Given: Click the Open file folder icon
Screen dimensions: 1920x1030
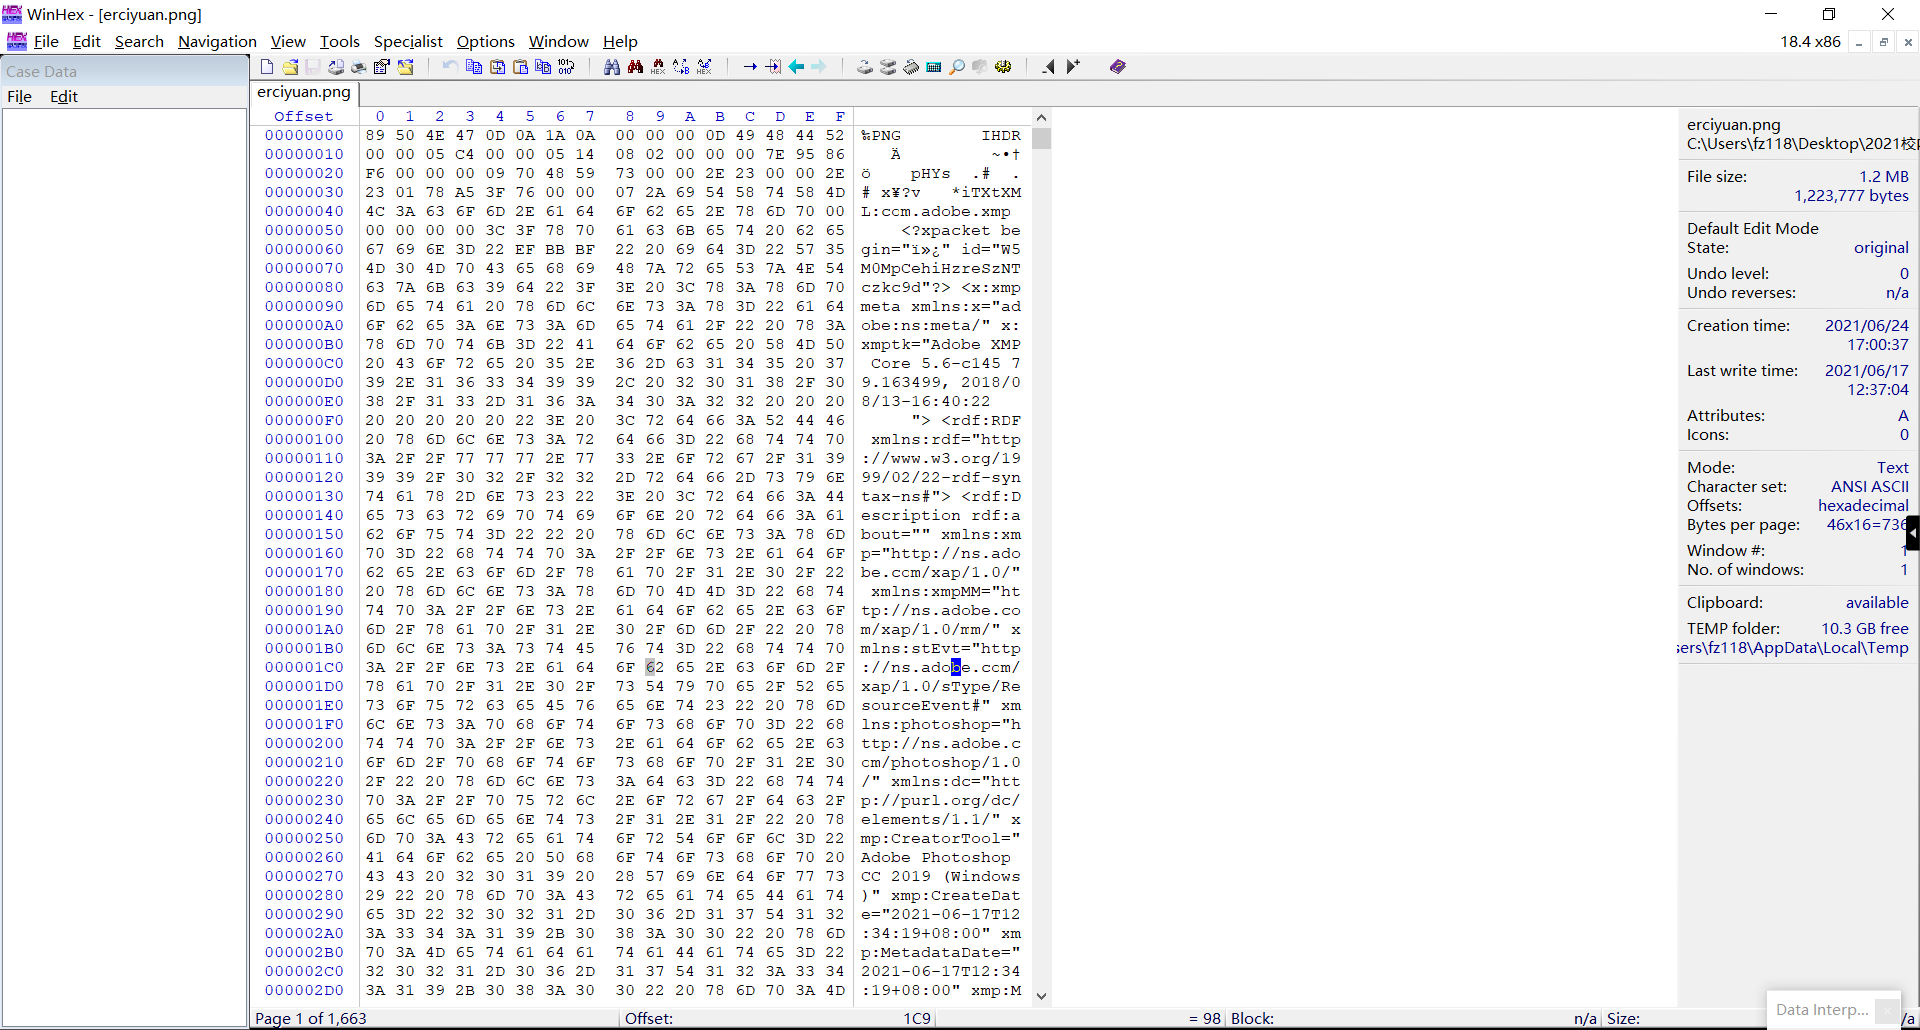Looking at the screenshot, I should 290,67.
